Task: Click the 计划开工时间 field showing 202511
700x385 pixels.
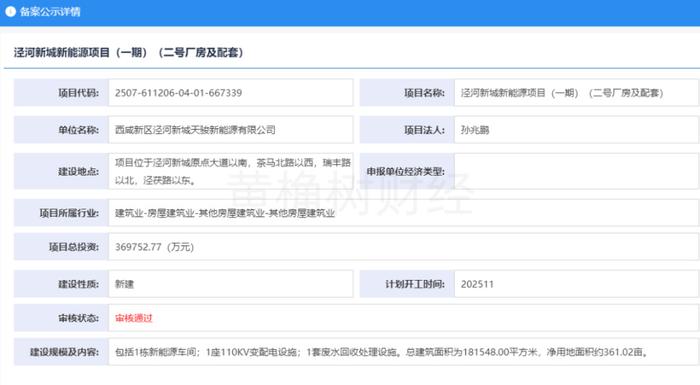Action: point(576,284)
